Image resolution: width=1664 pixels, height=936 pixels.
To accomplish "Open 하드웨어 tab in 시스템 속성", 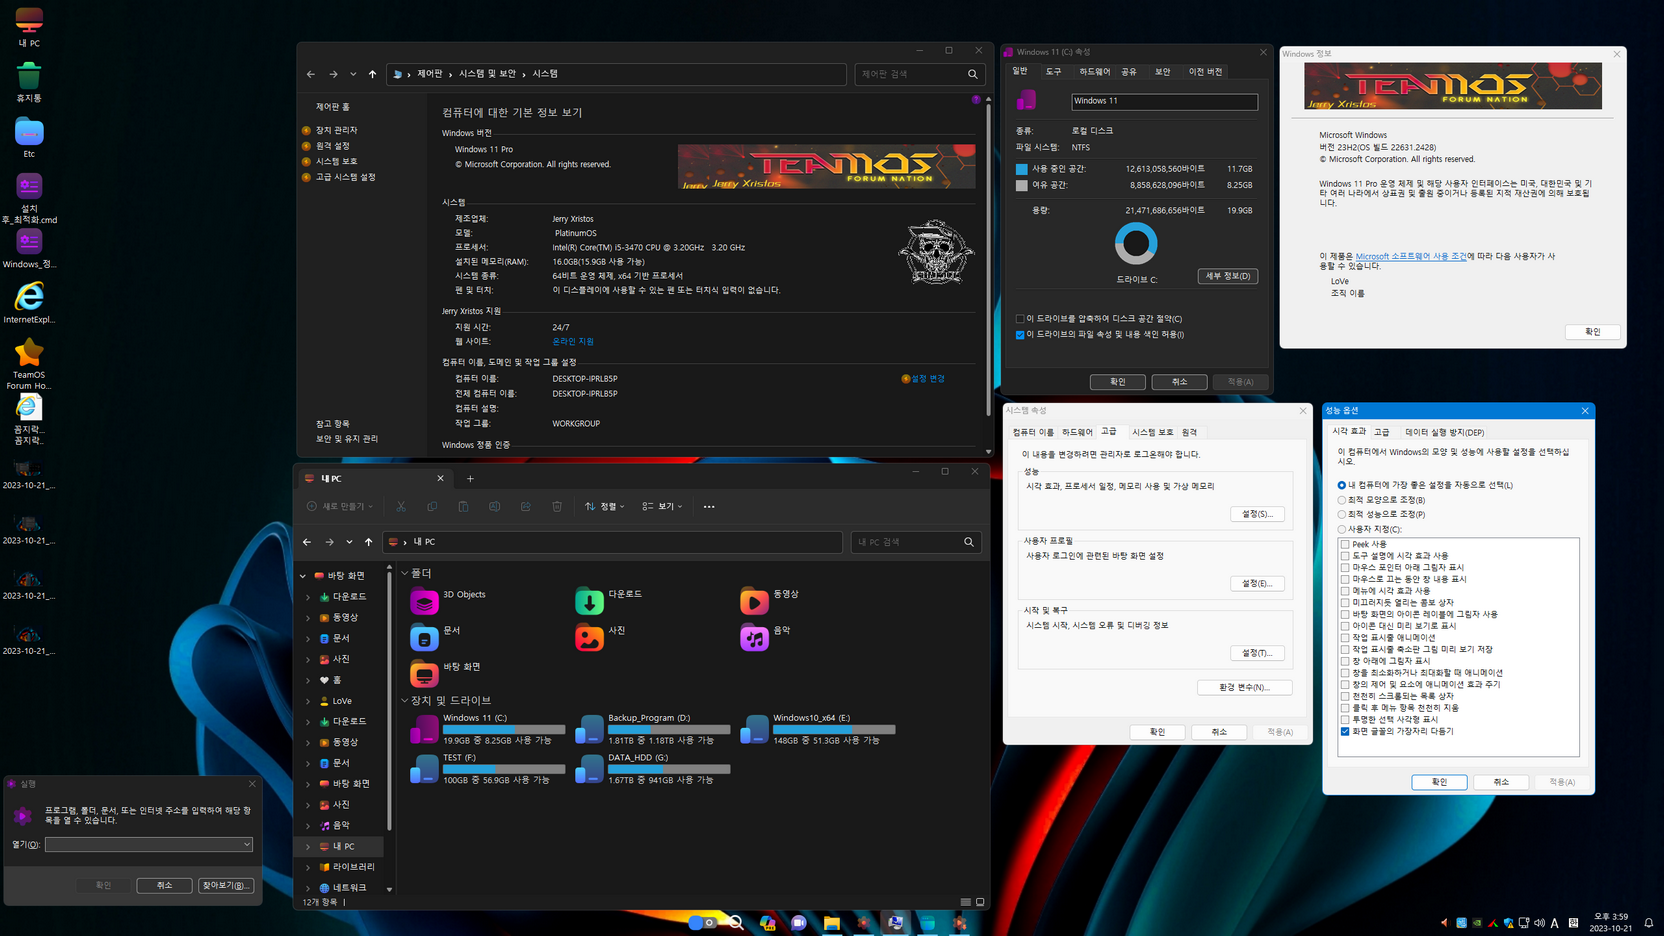I will [1077, 432].
